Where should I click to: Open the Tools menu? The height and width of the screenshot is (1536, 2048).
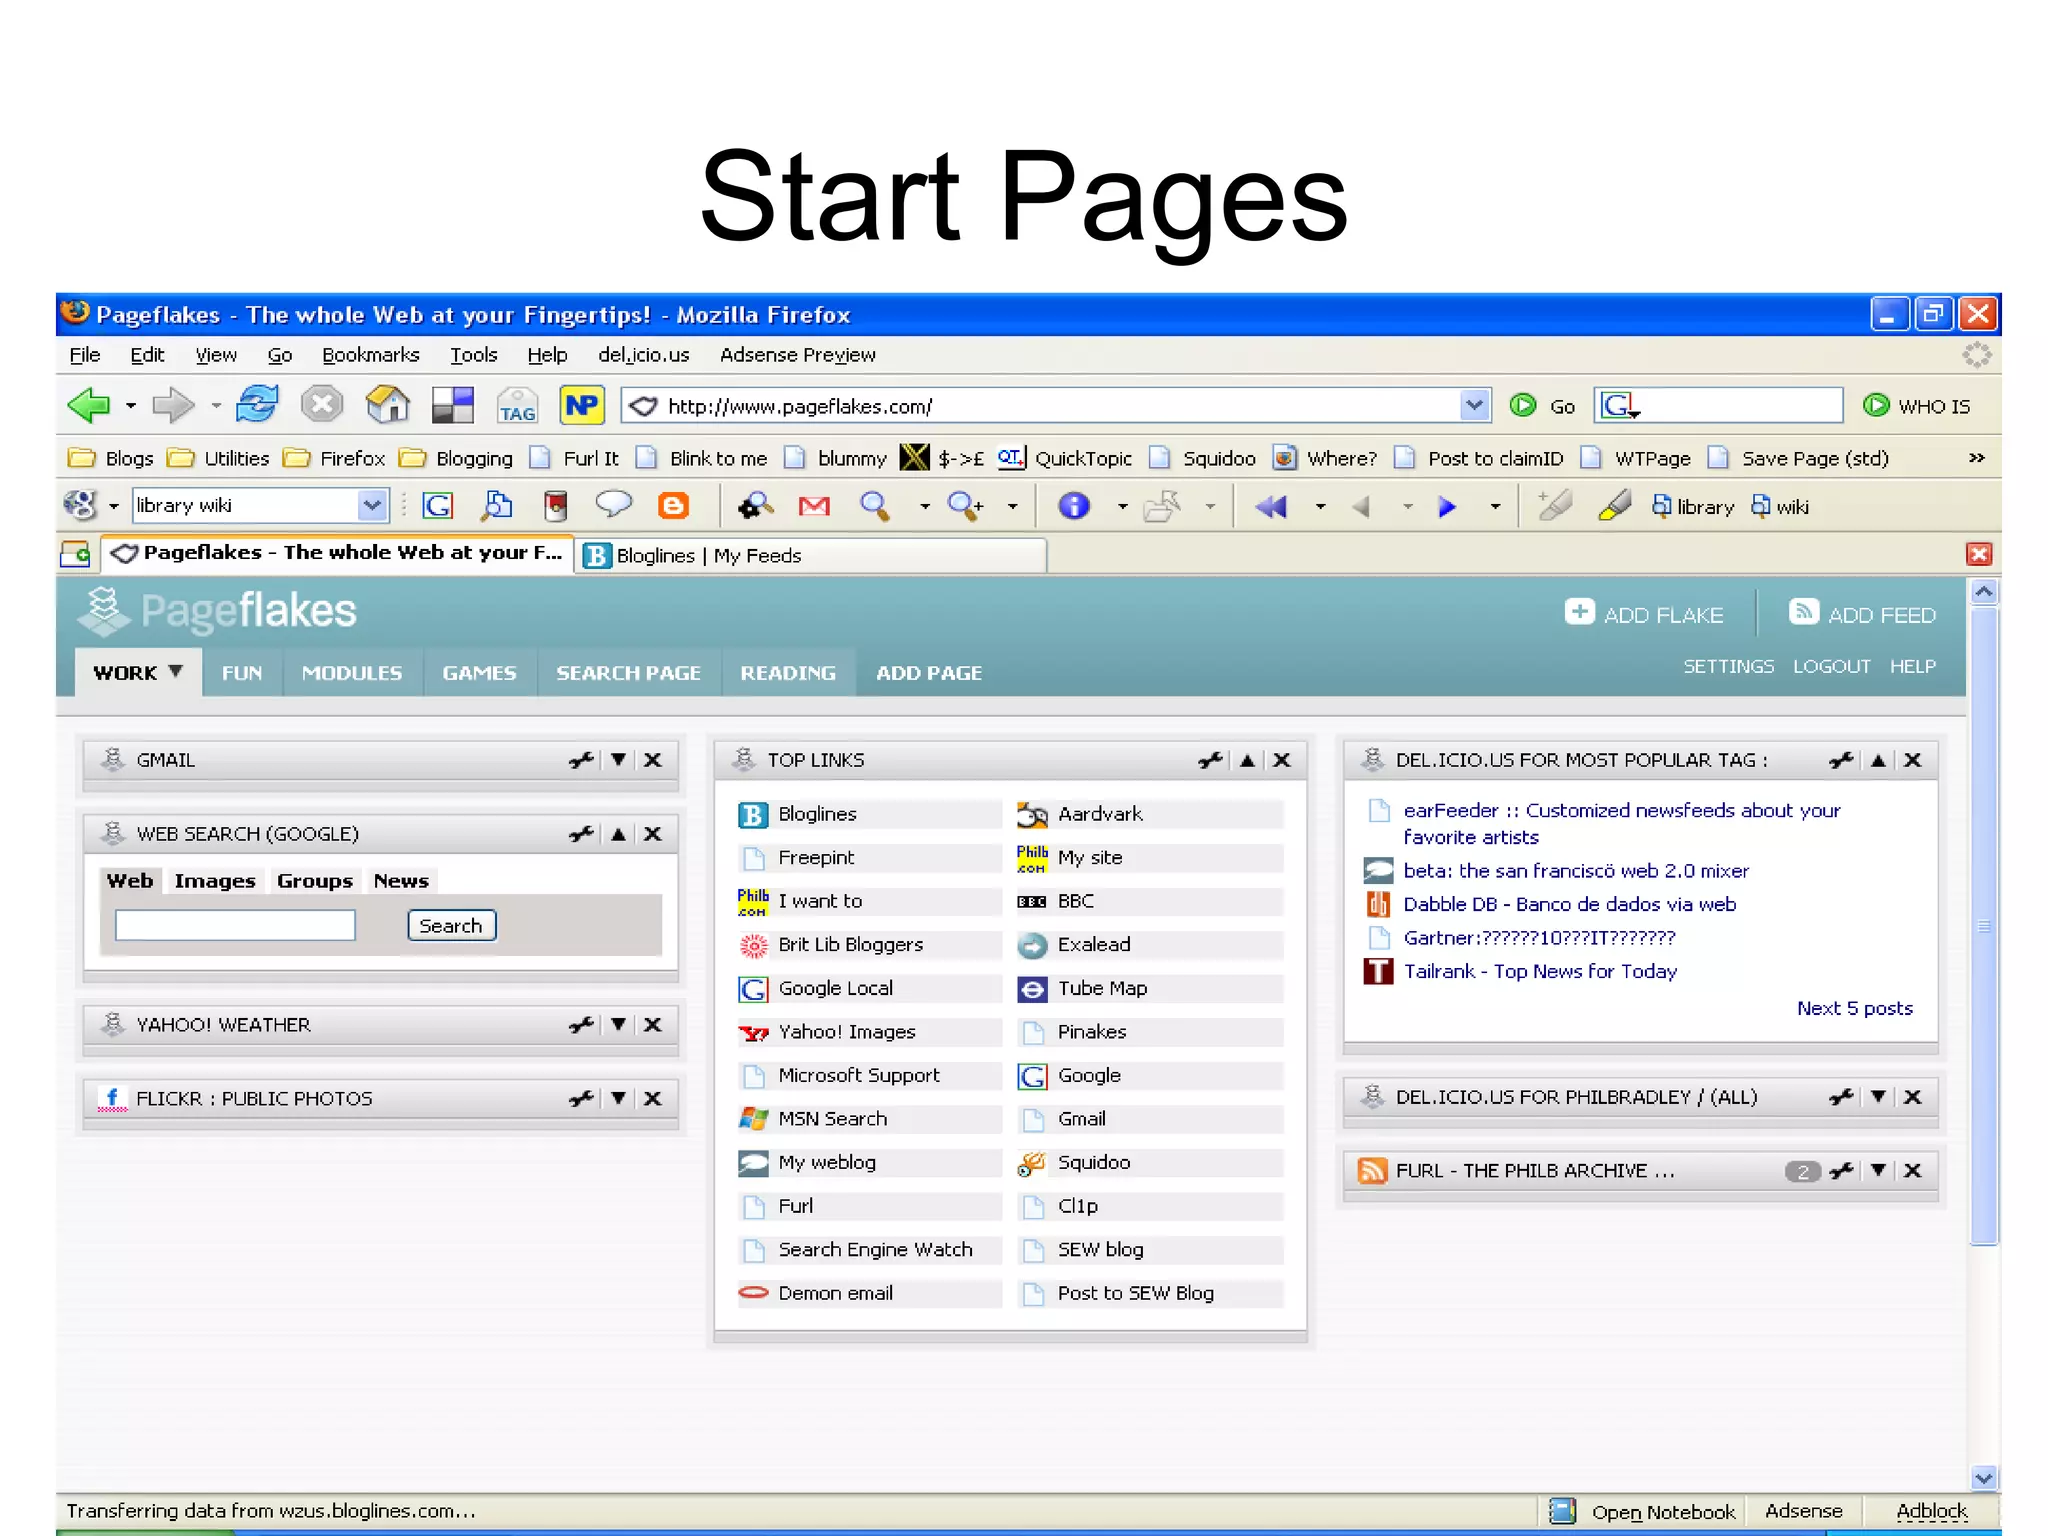473,355
